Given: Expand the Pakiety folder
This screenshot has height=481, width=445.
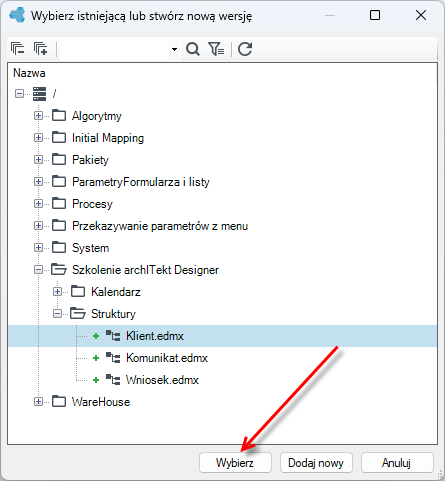Looking at the screenshot, I should [38, 160].
